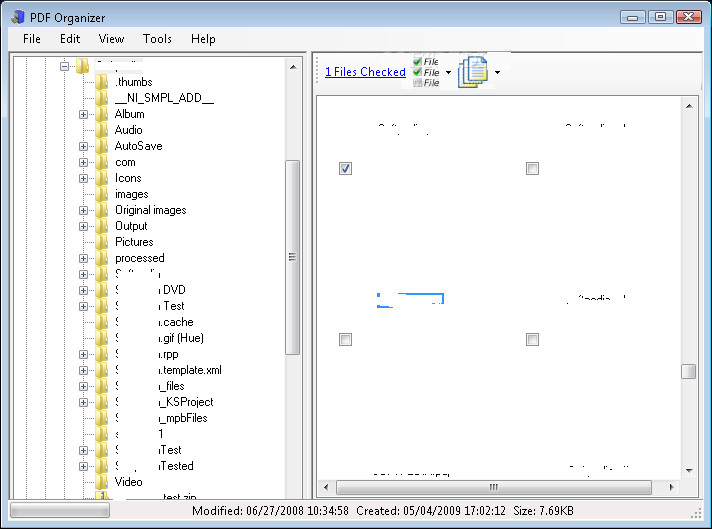Open the Edit menu
This screenshot has width=712, height=529.
tap(70, 39)
